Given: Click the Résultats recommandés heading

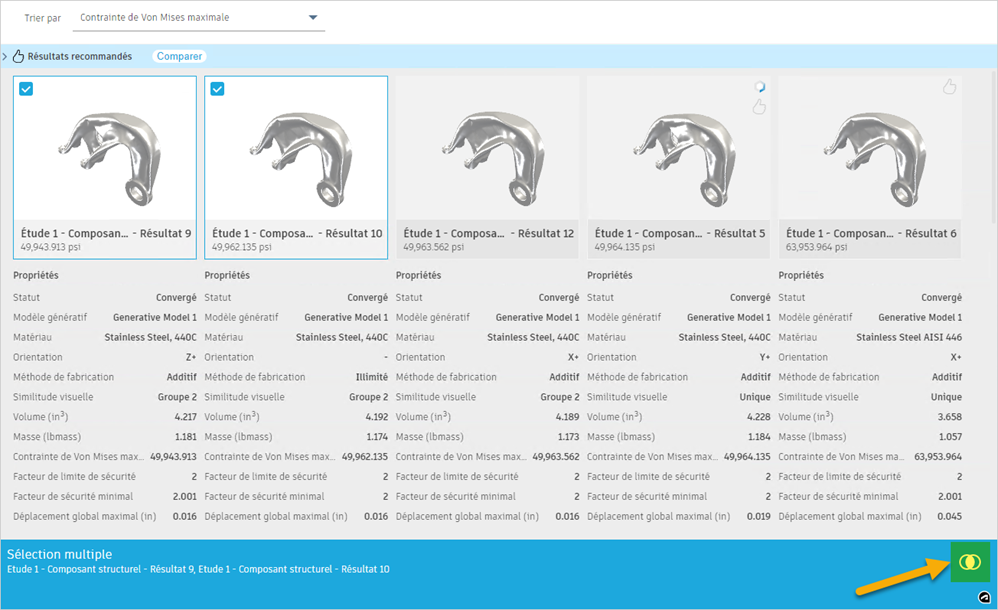Looking at the screenshot, I should 80,56.
